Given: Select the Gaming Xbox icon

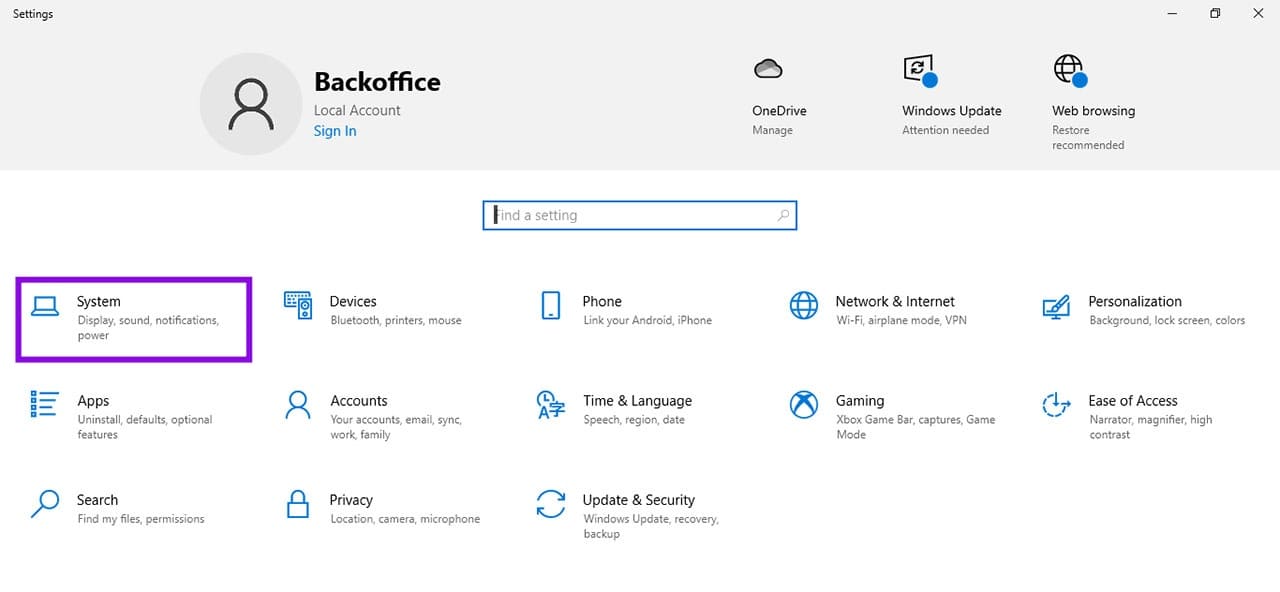Looking at the screenshot, I should pyautogui.click(x=804, y=405).
